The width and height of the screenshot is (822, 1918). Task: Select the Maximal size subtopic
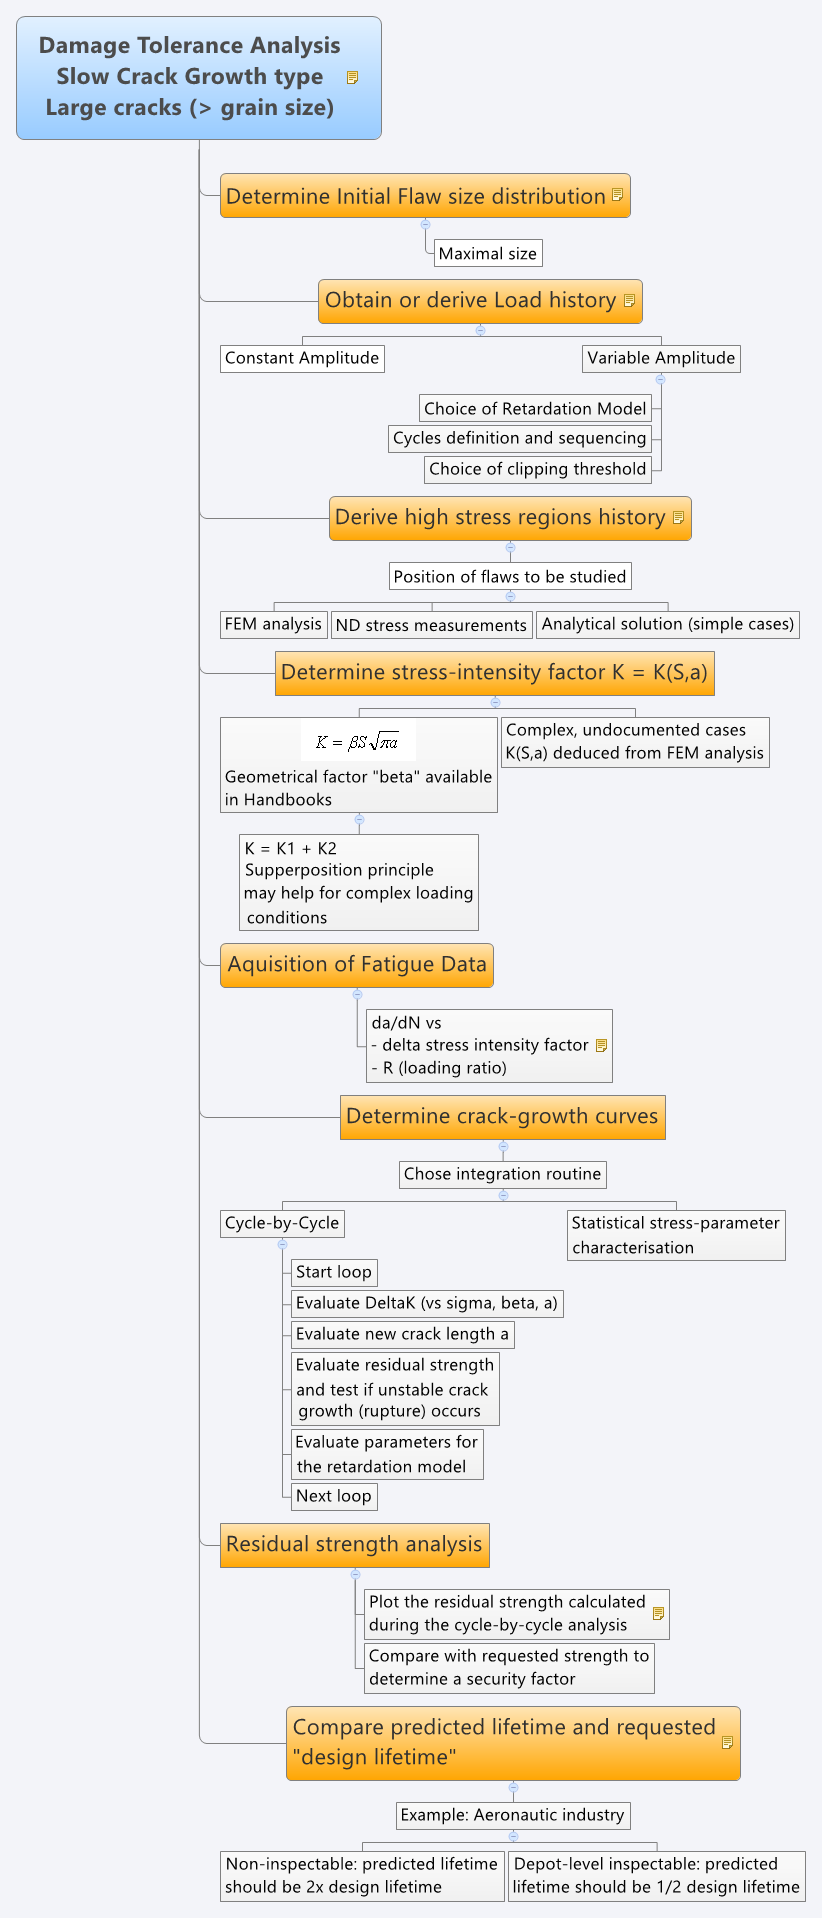(x=488, y=253)
